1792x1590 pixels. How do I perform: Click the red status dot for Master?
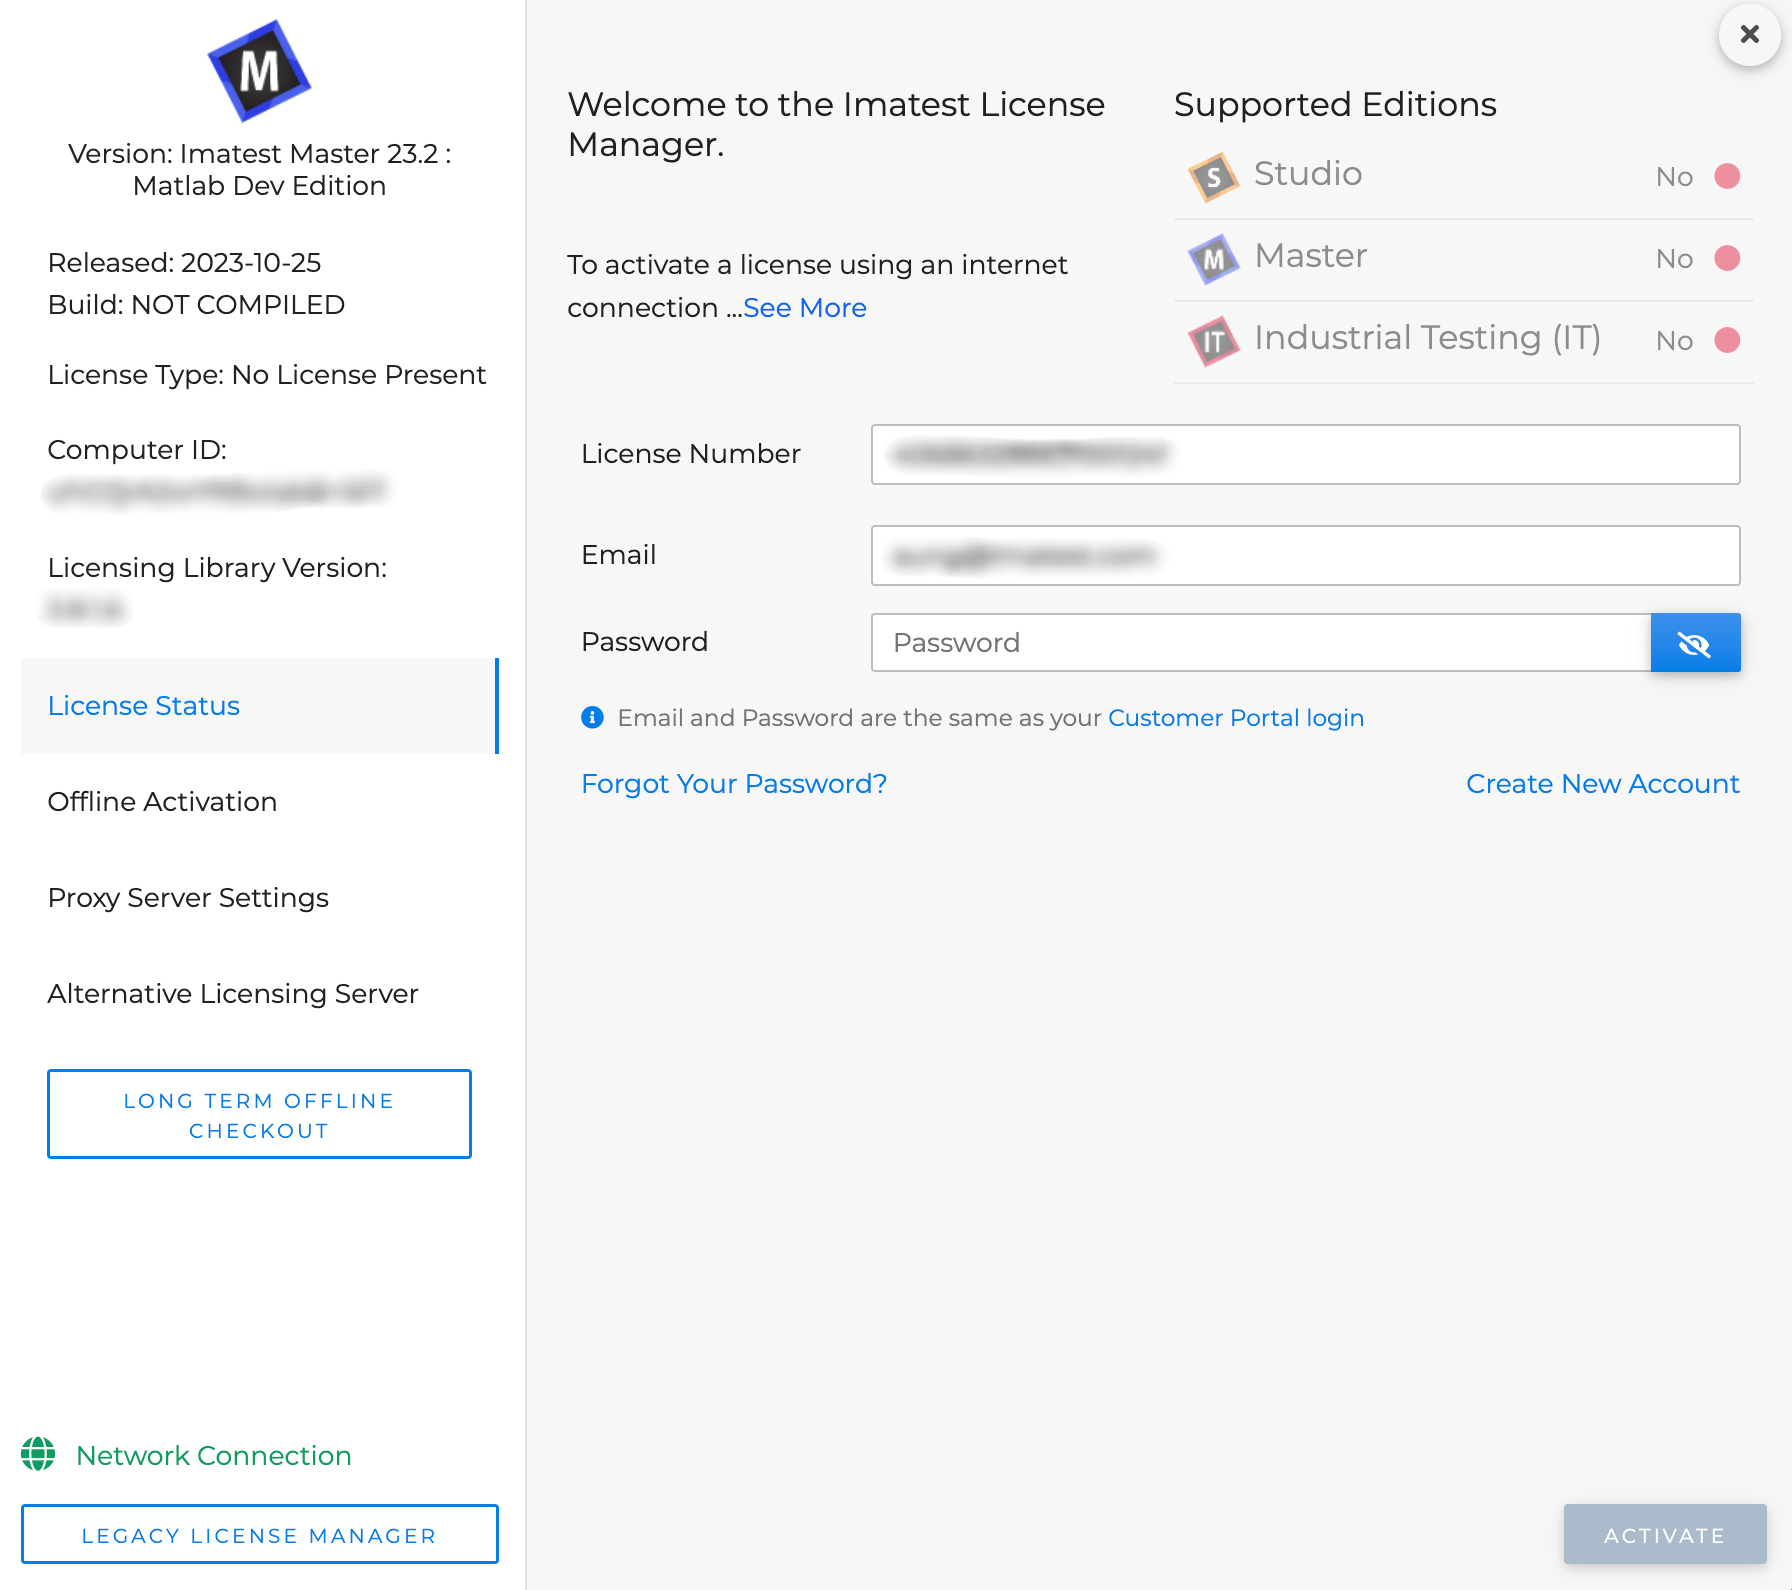(1727, 258)
